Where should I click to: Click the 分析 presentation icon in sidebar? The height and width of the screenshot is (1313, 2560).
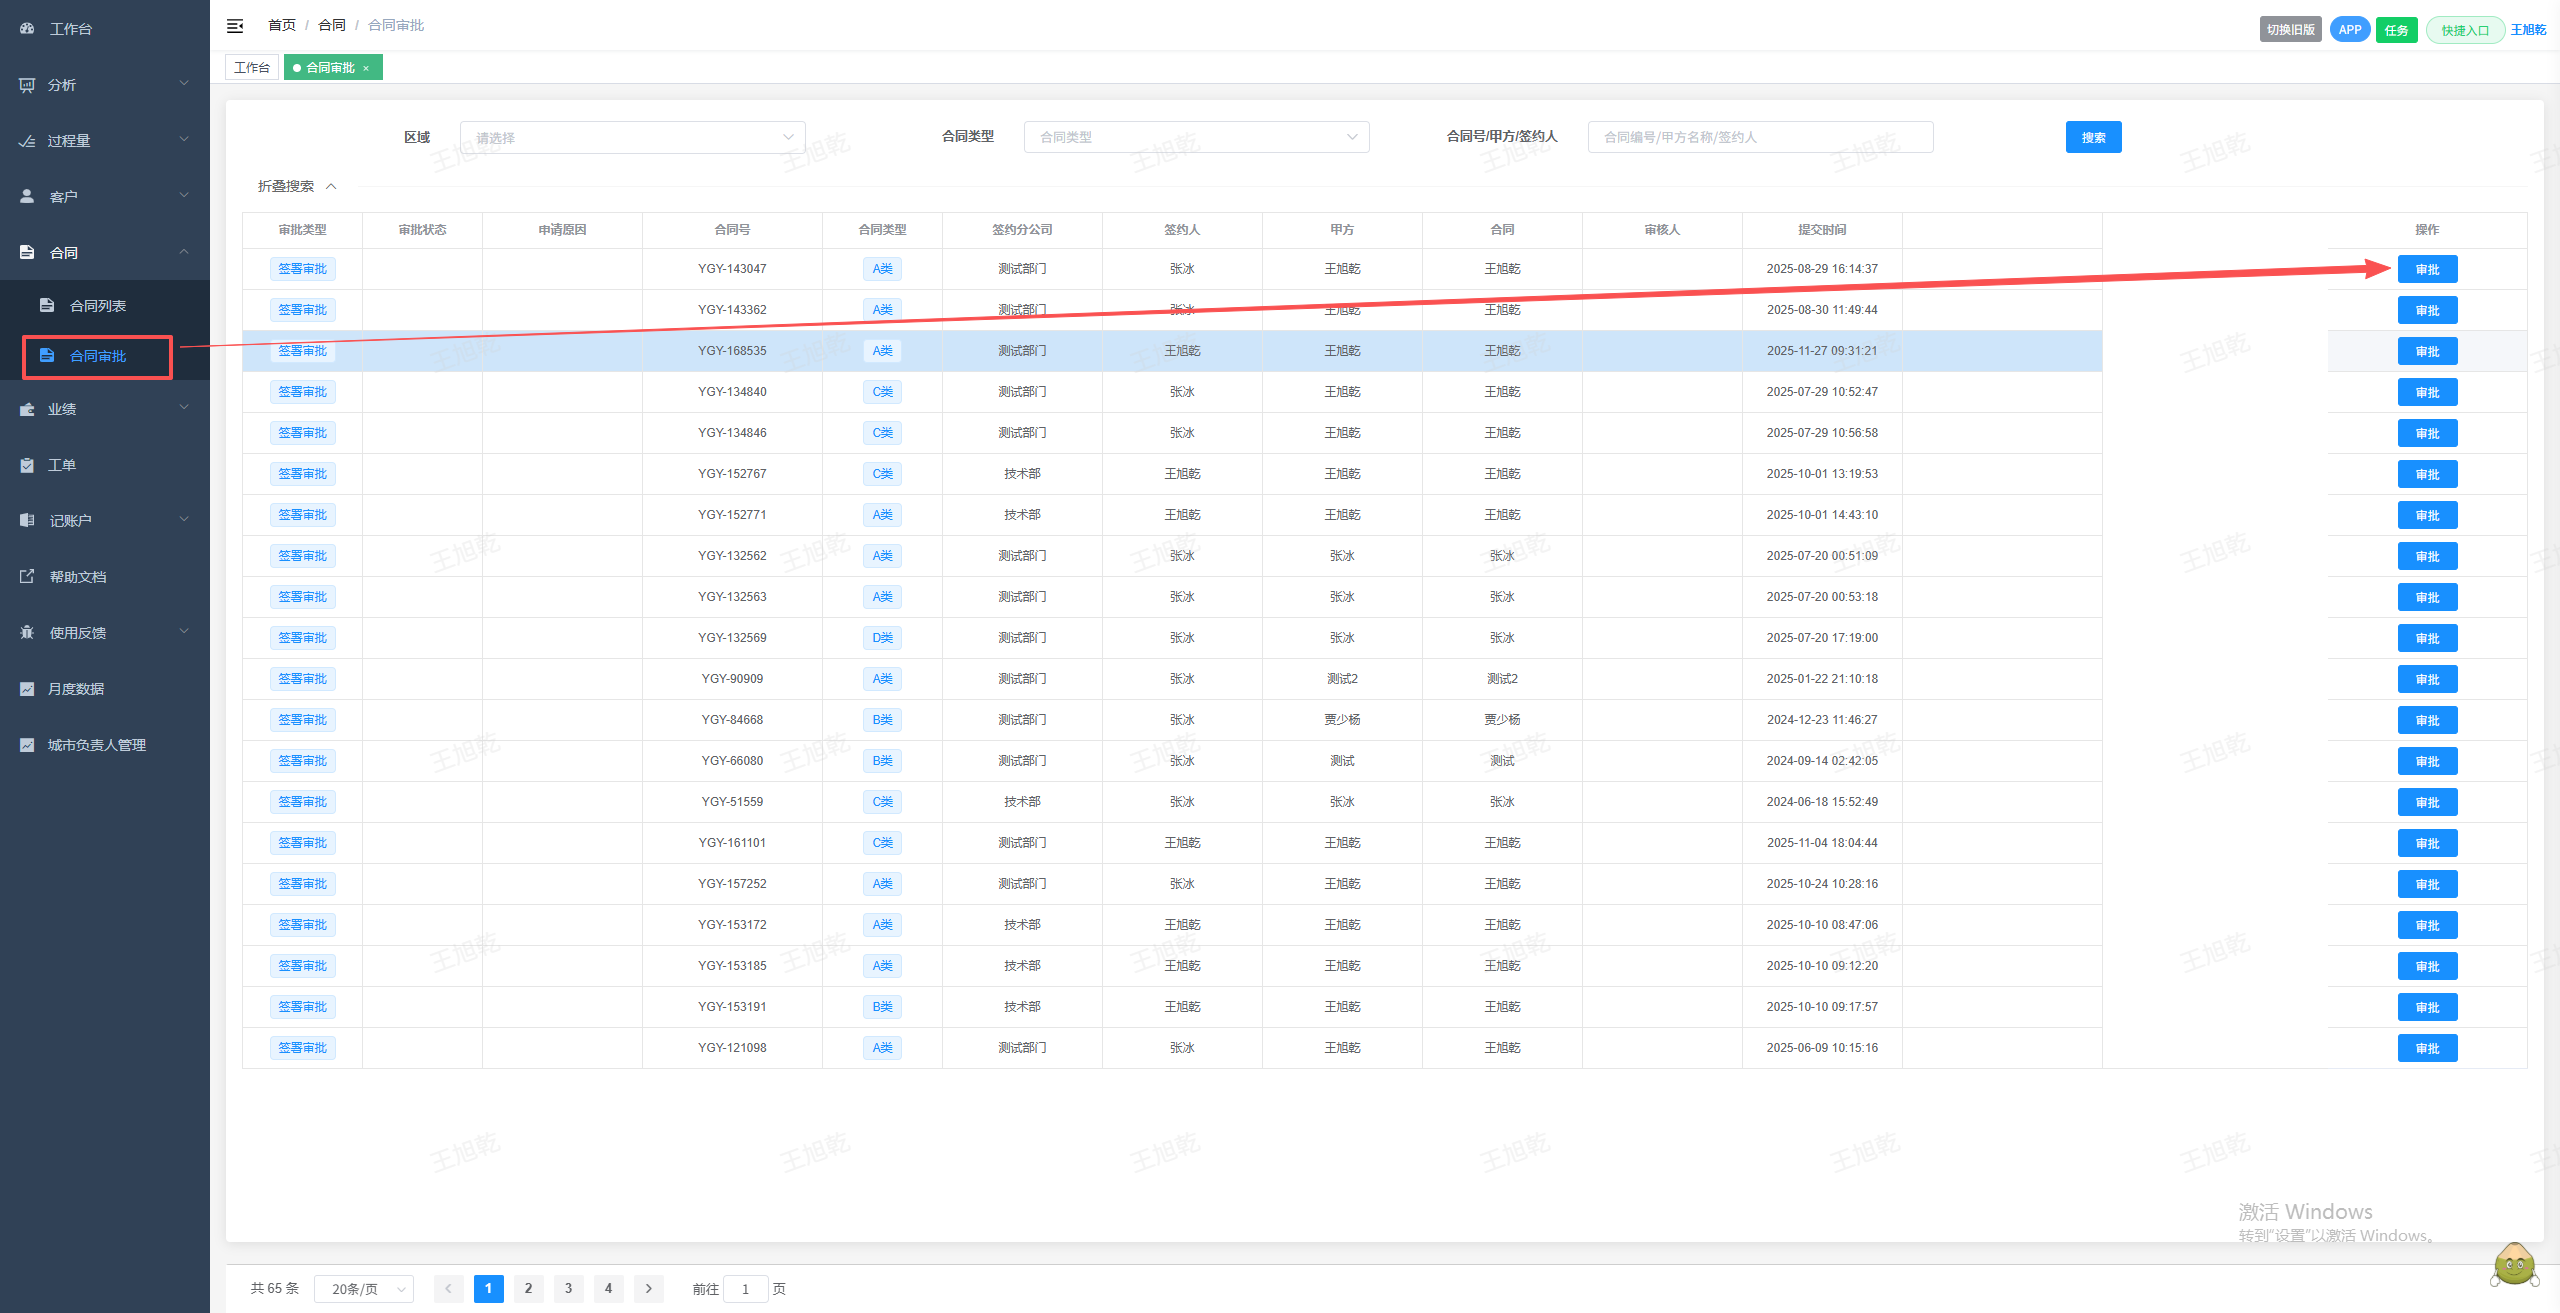point(27,85)
